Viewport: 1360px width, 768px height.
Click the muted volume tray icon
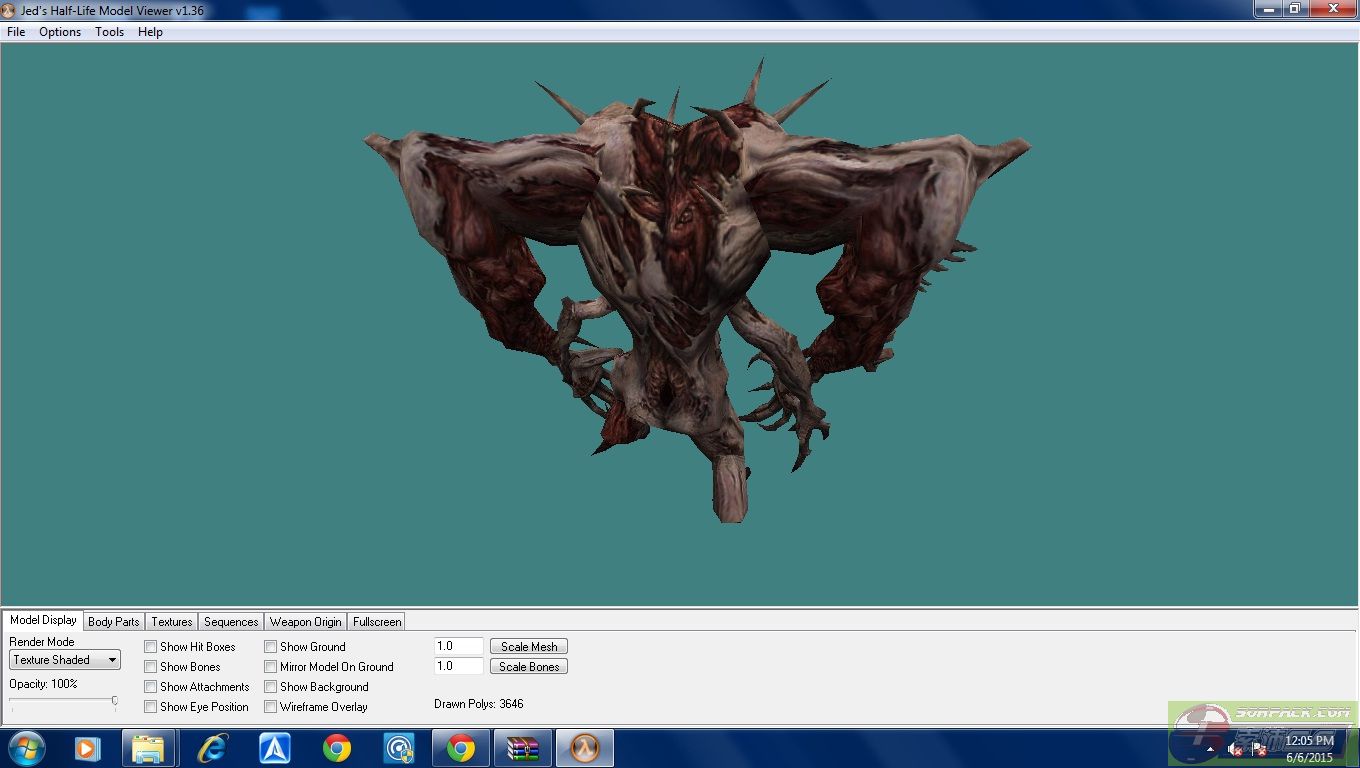1235,749
